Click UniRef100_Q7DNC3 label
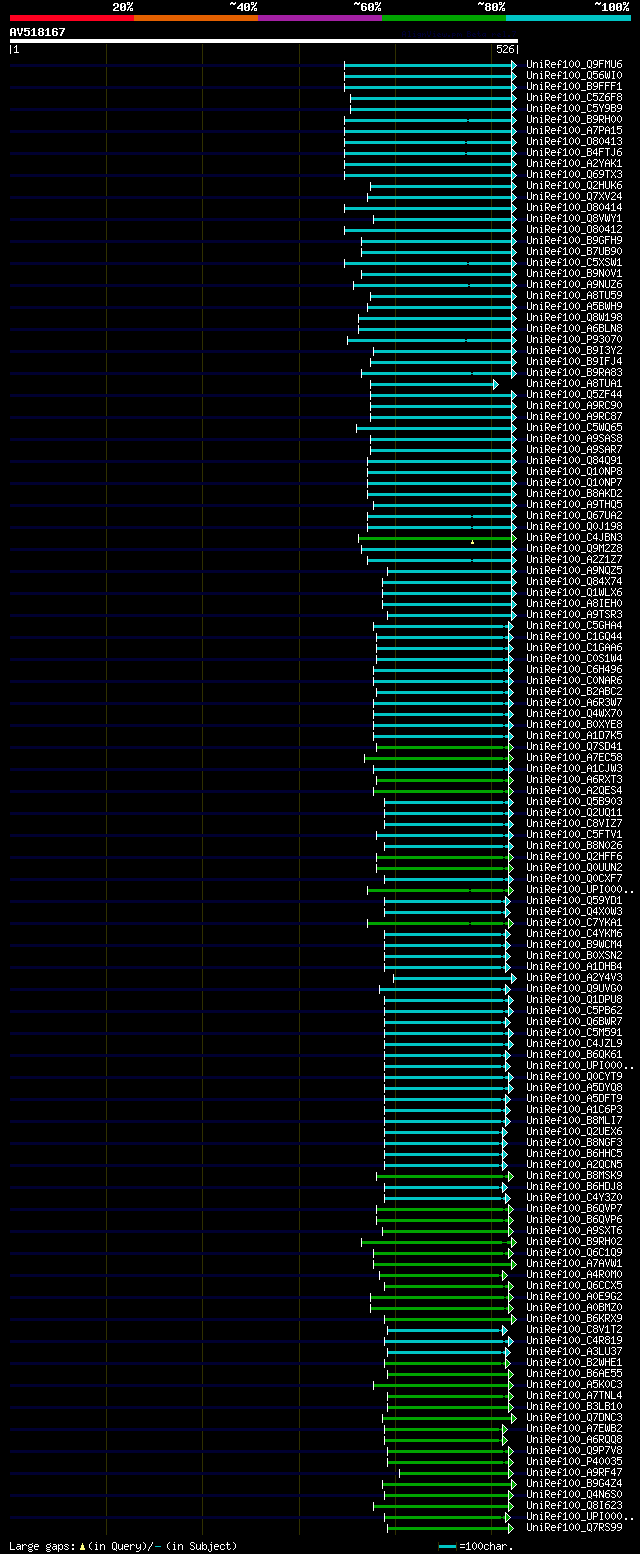The image size is (640, 1554). [574, 1418]
